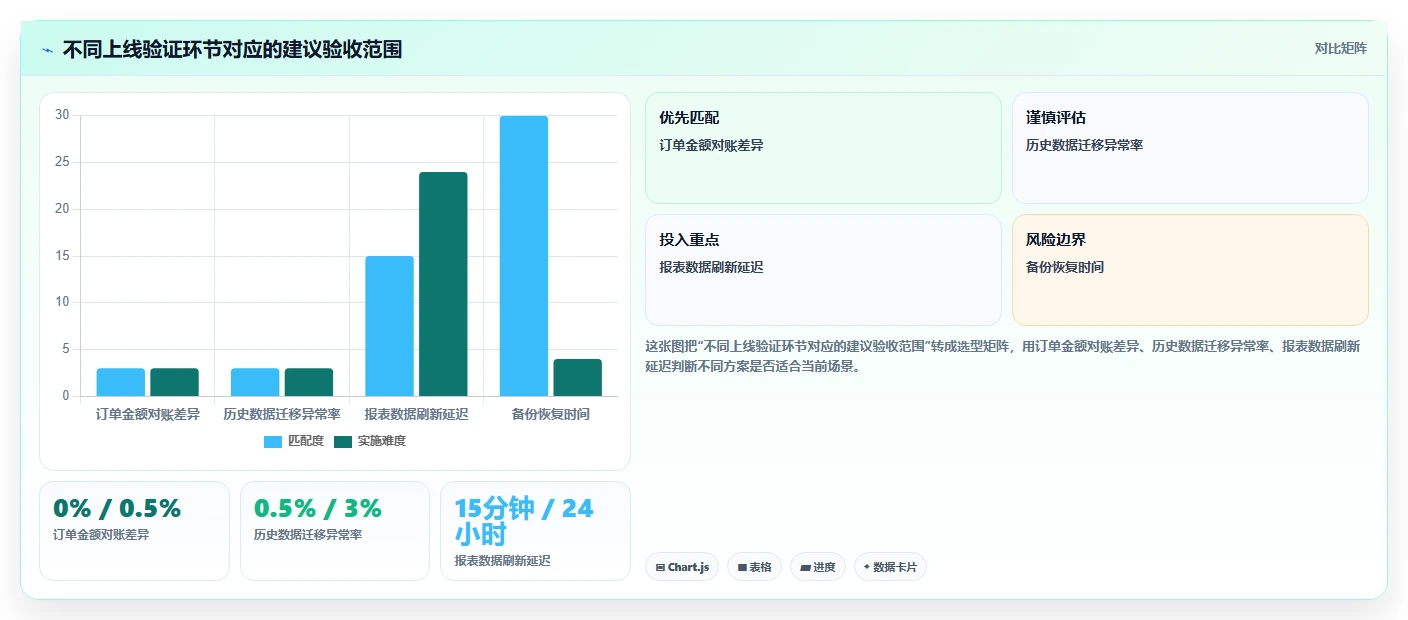
Task: Click 历史数据迁移异常率 text under 谨慎评估
Action: 1084,146
